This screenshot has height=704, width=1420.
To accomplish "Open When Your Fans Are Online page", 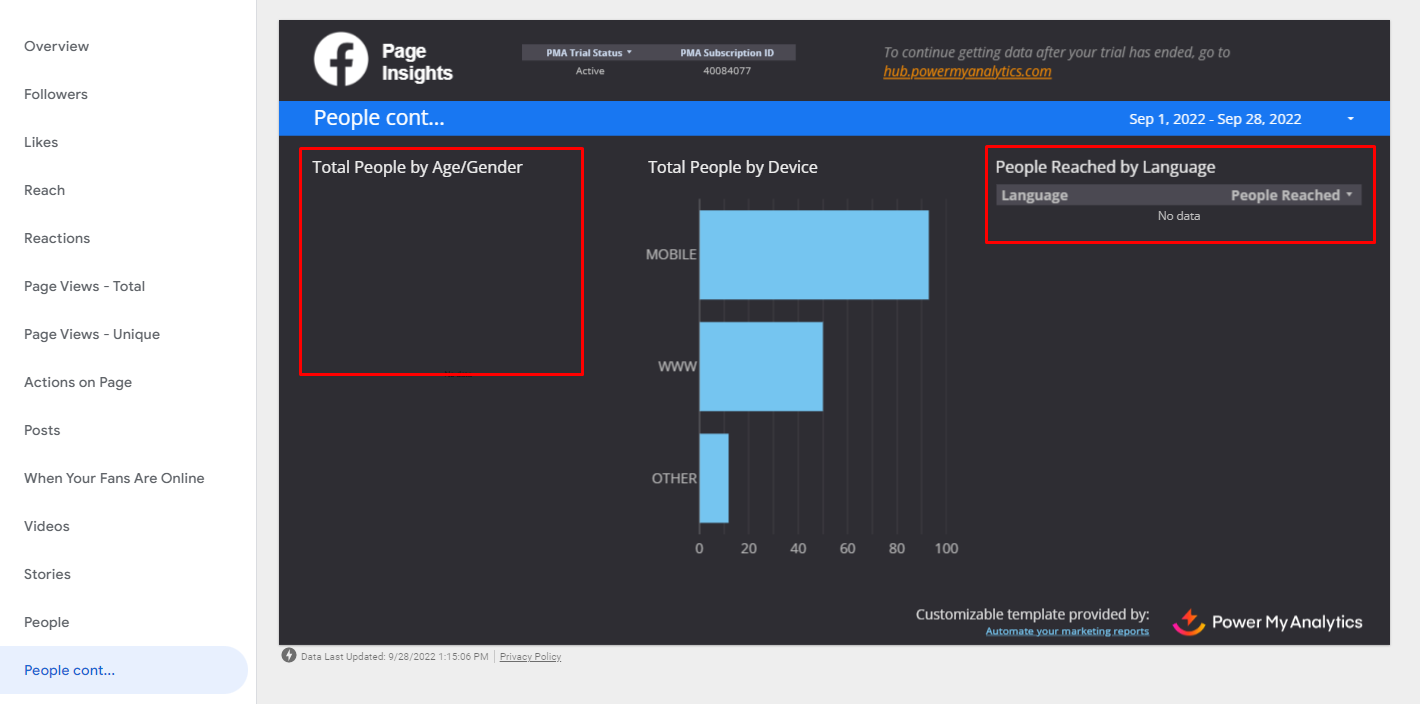I will coord(114,478).
